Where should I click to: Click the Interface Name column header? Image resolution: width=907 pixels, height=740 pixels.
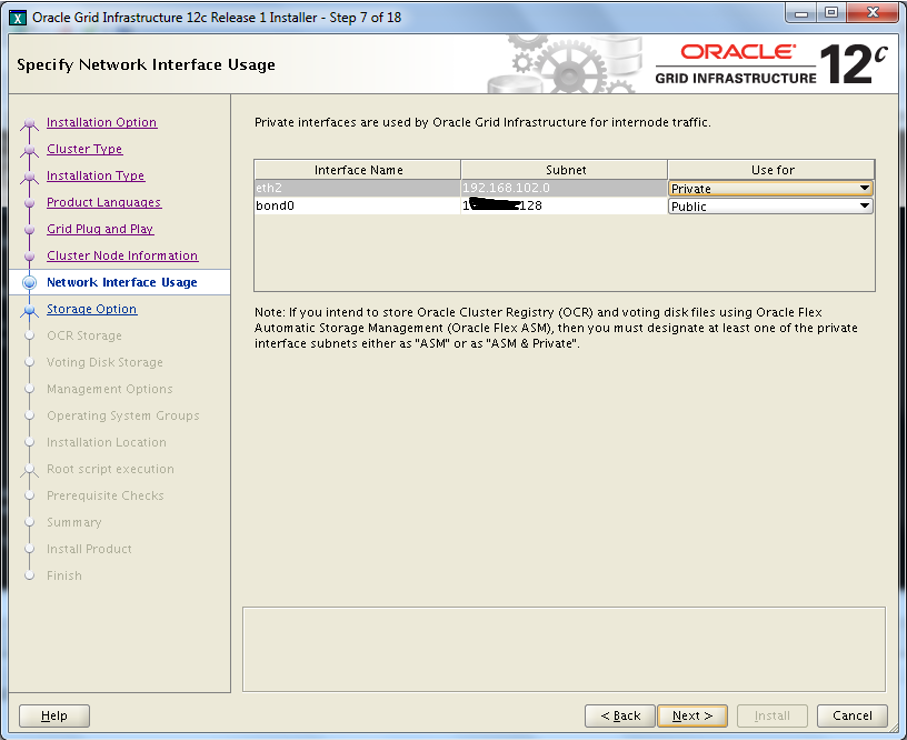[357, 170]
